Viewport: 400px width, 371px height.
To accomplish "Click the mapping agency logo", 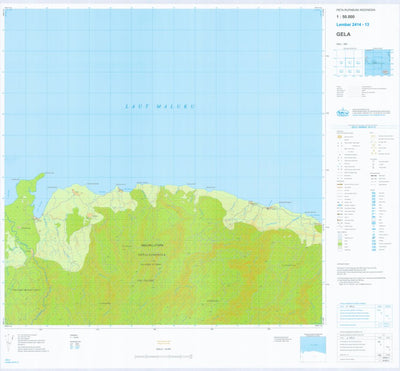I will pos(342,112).
